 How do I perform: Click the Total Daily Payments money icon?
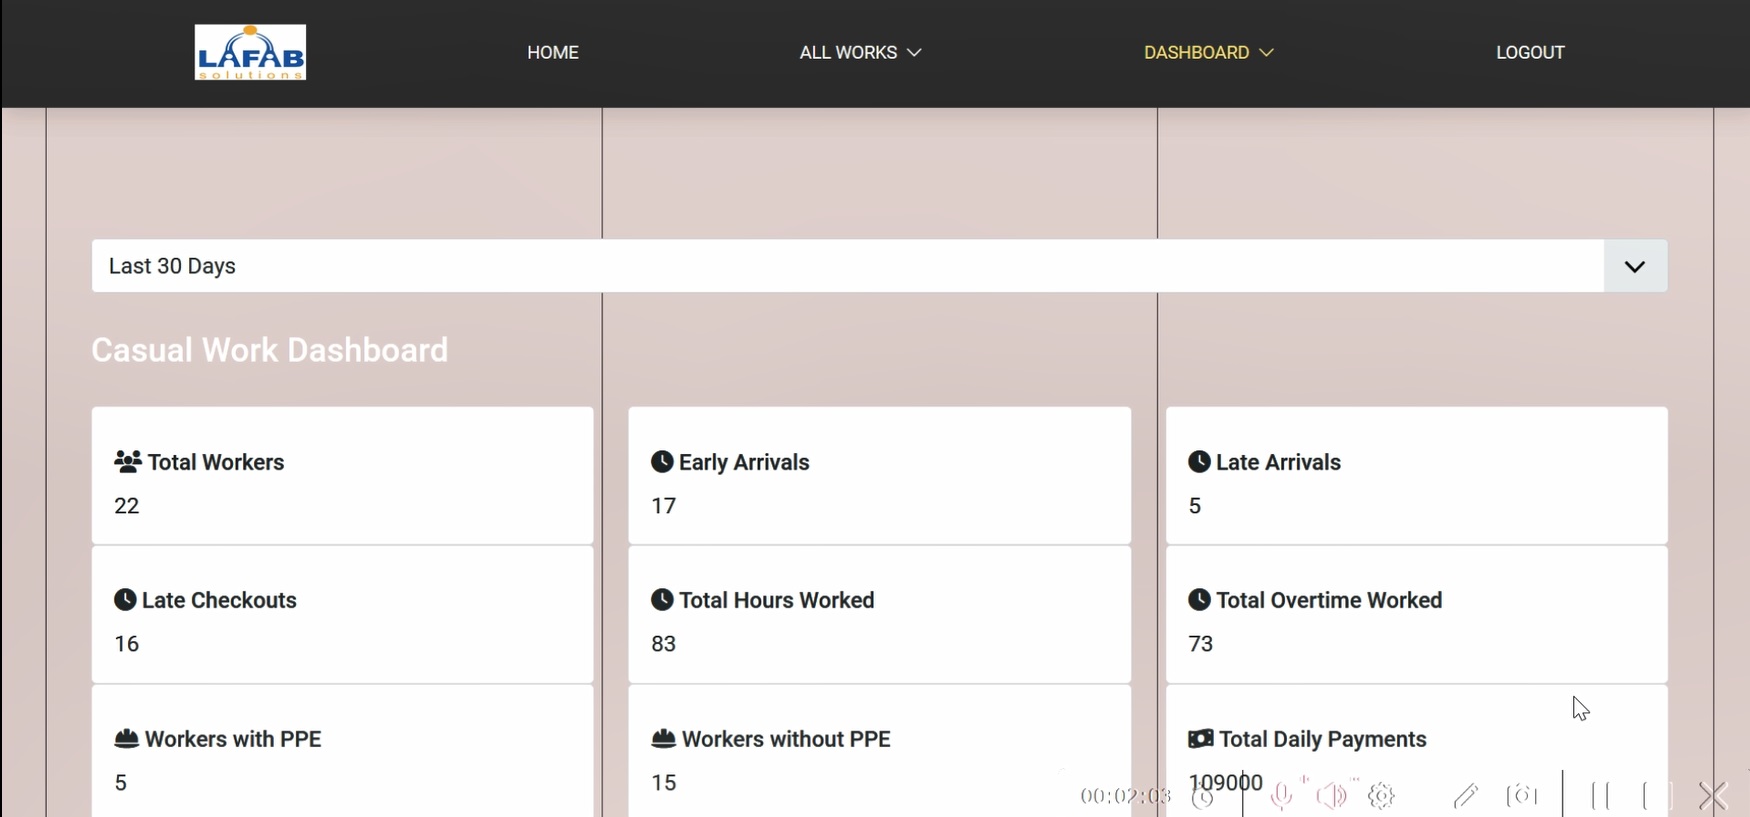click(x=1200, y=739)
